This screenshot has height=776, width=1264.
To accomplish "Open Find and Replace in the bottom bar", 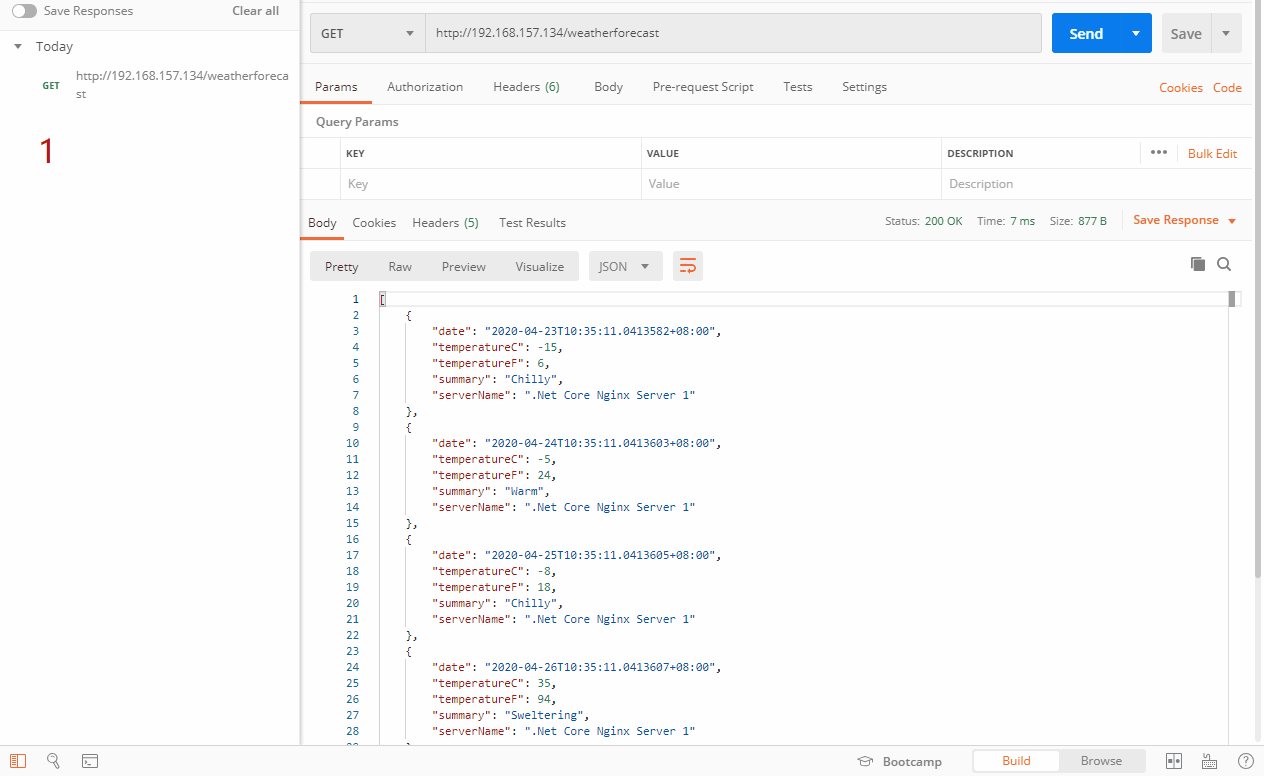I will (x=54, y=761).
